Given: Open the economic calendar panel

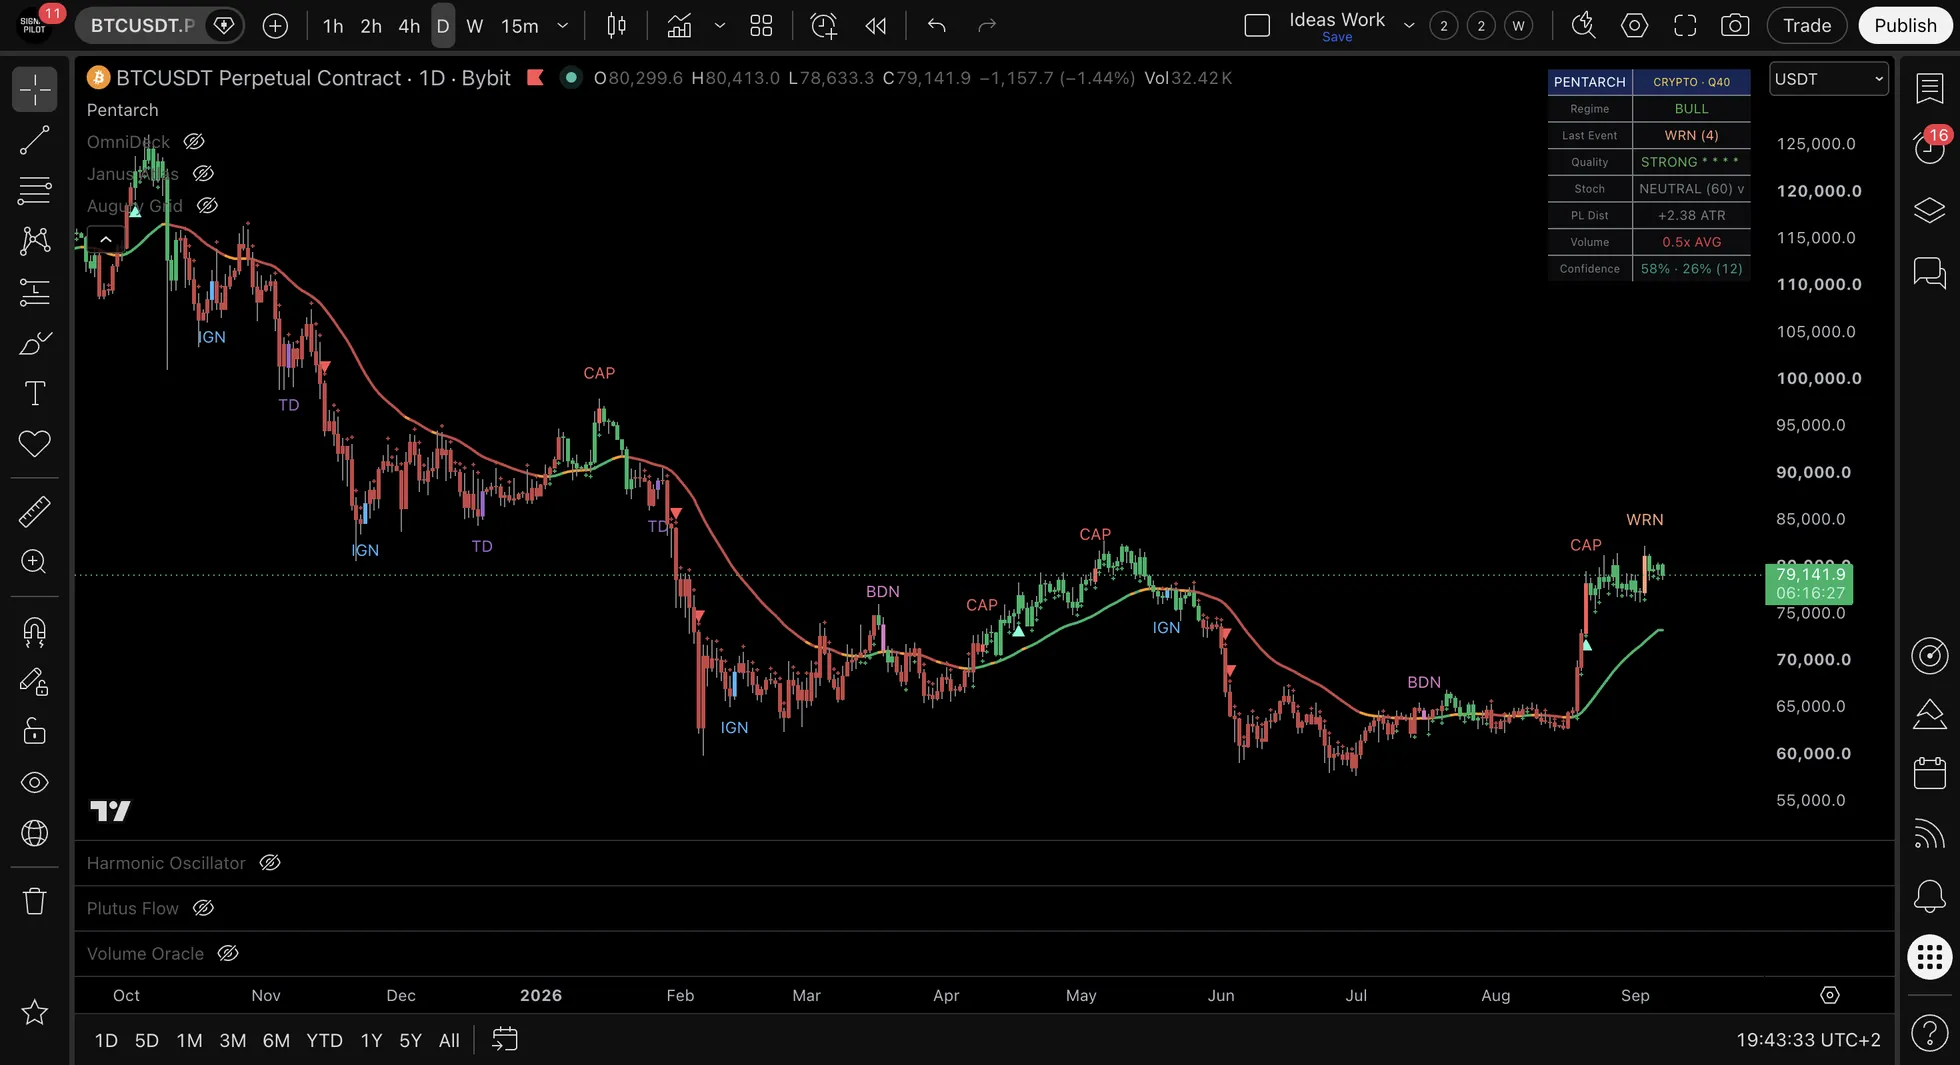Looking at the screenshot, I should (x=1929, y=772).
